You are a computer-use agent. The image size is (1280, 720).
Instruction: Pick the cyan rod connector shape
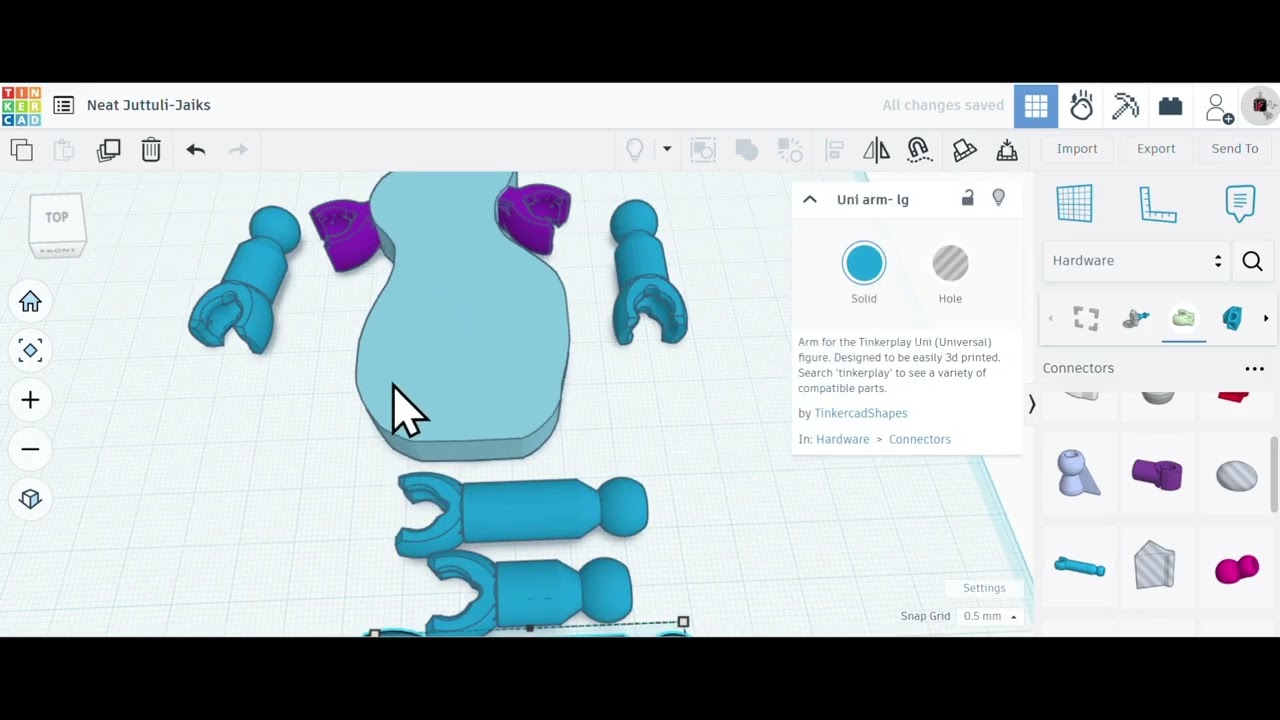(1080, 567)
